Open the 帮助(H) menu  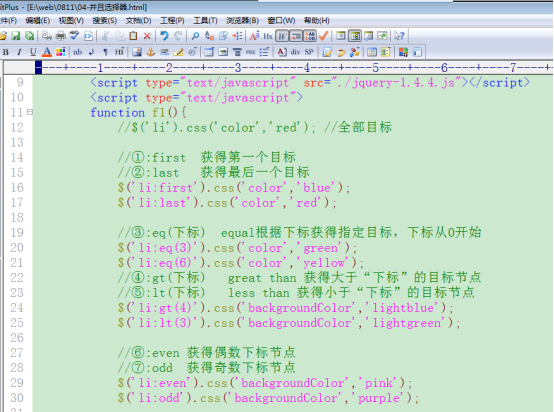(x=317, y=20)
